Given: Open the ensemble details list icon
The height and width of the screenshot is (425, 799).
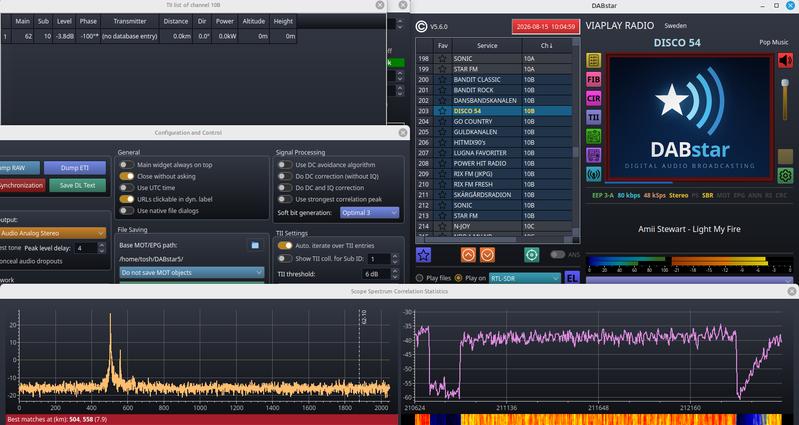Looking at the screenshot, I should 593,61.
